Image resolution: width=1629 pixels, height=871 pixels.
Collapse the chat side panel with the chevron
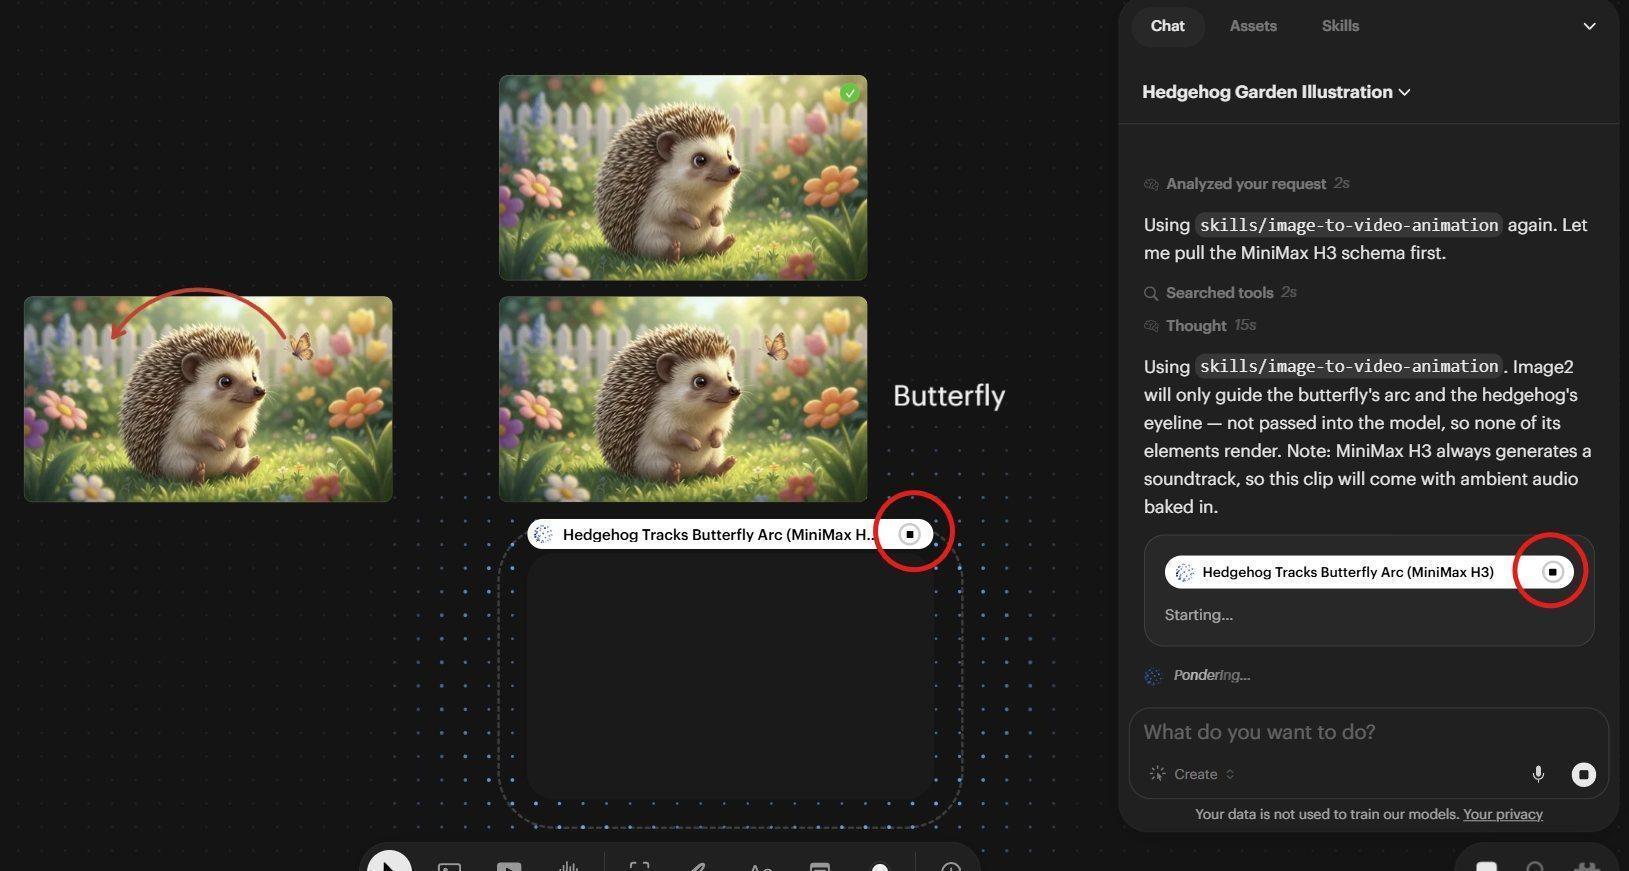tap(1589, 26)
